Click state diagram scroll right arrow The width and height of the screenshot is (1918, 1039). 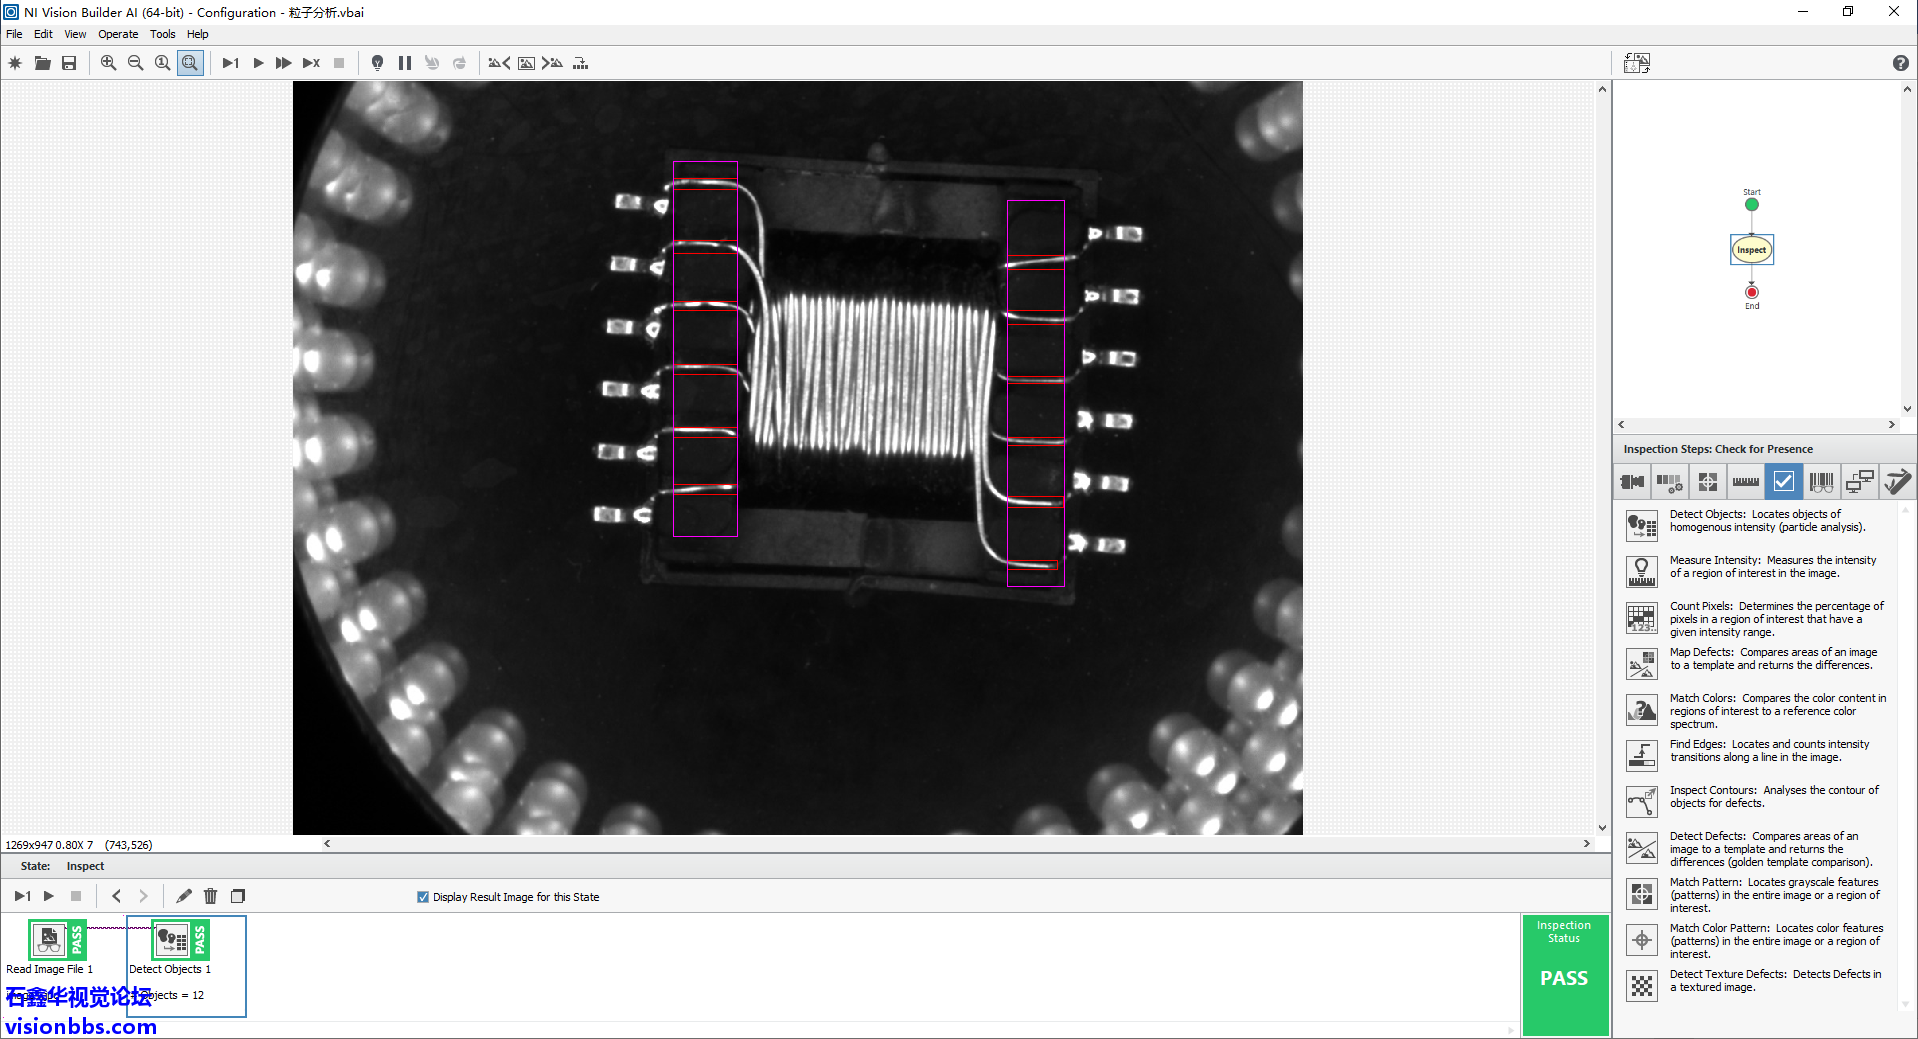(x=1891, y=425)
